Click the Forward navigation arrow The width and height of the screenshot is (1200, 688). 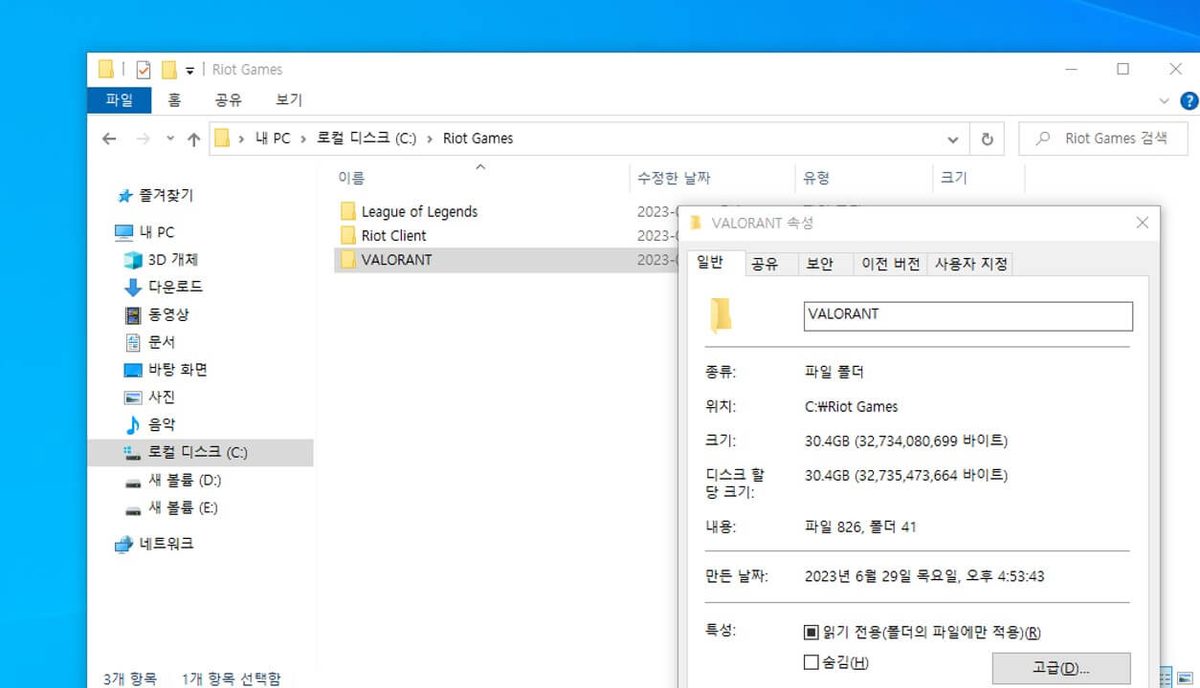tap(143, 139)
